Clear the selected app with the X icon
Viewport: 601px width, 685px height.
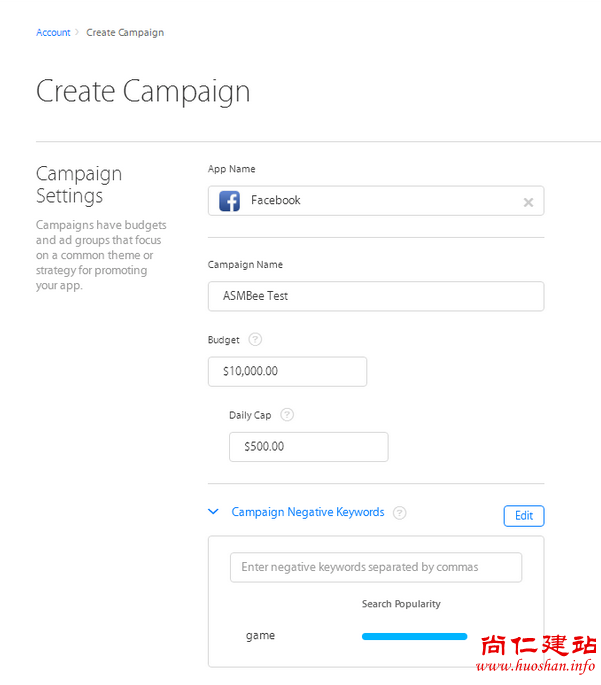[x=528, y=202]
